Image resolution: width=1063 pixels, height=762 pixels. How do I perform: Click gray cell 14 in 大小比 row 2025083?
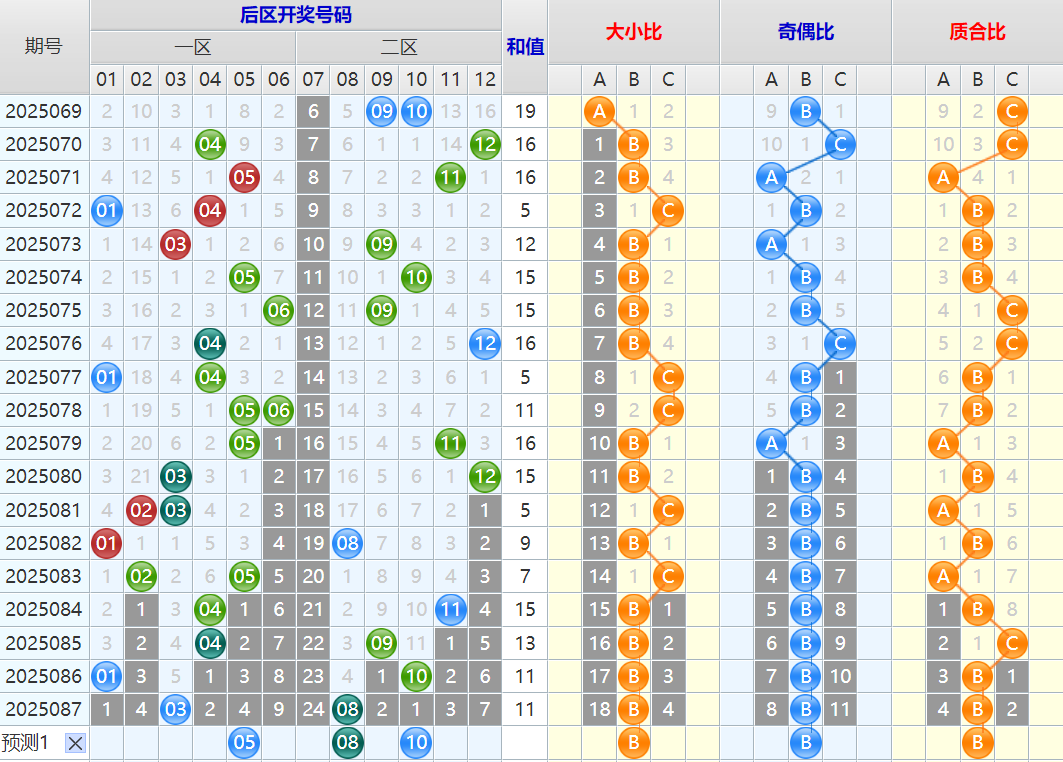coord(599,576)
